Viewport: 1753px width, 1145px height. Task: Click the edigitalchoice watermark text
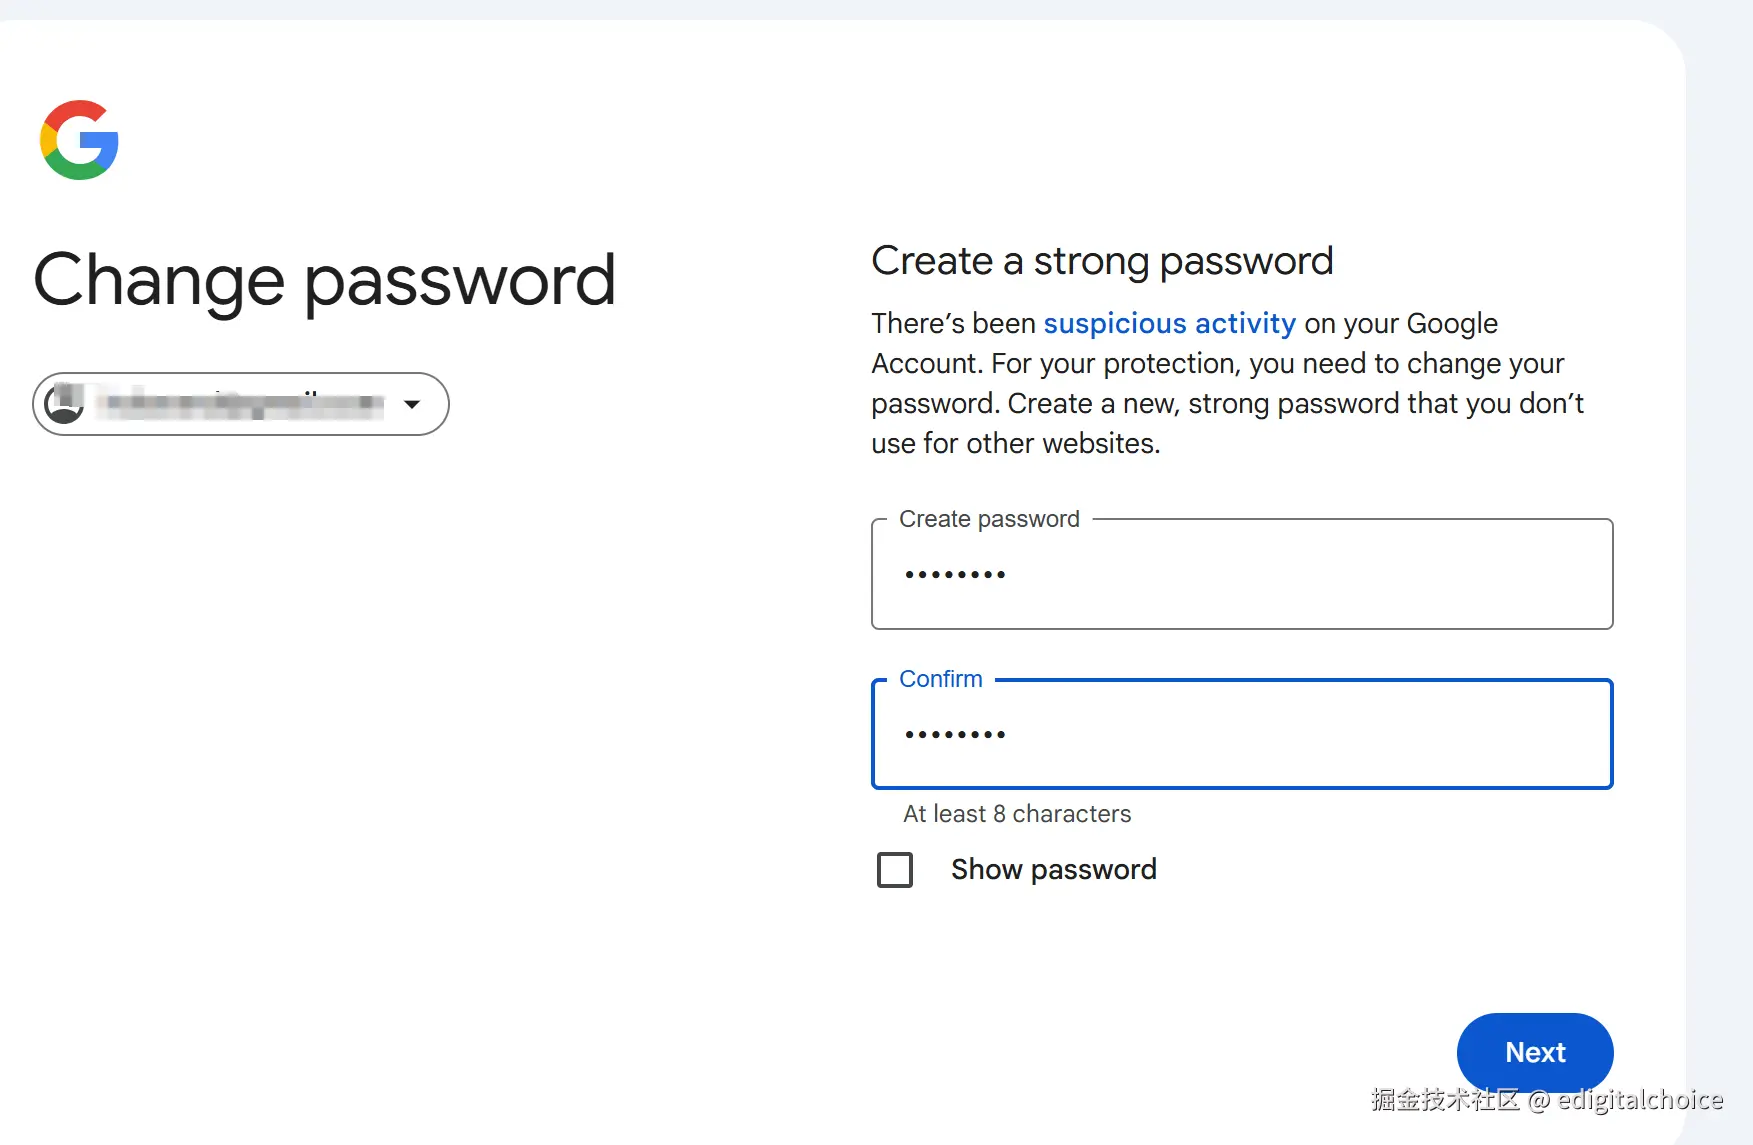(x=1640, y=1100)
